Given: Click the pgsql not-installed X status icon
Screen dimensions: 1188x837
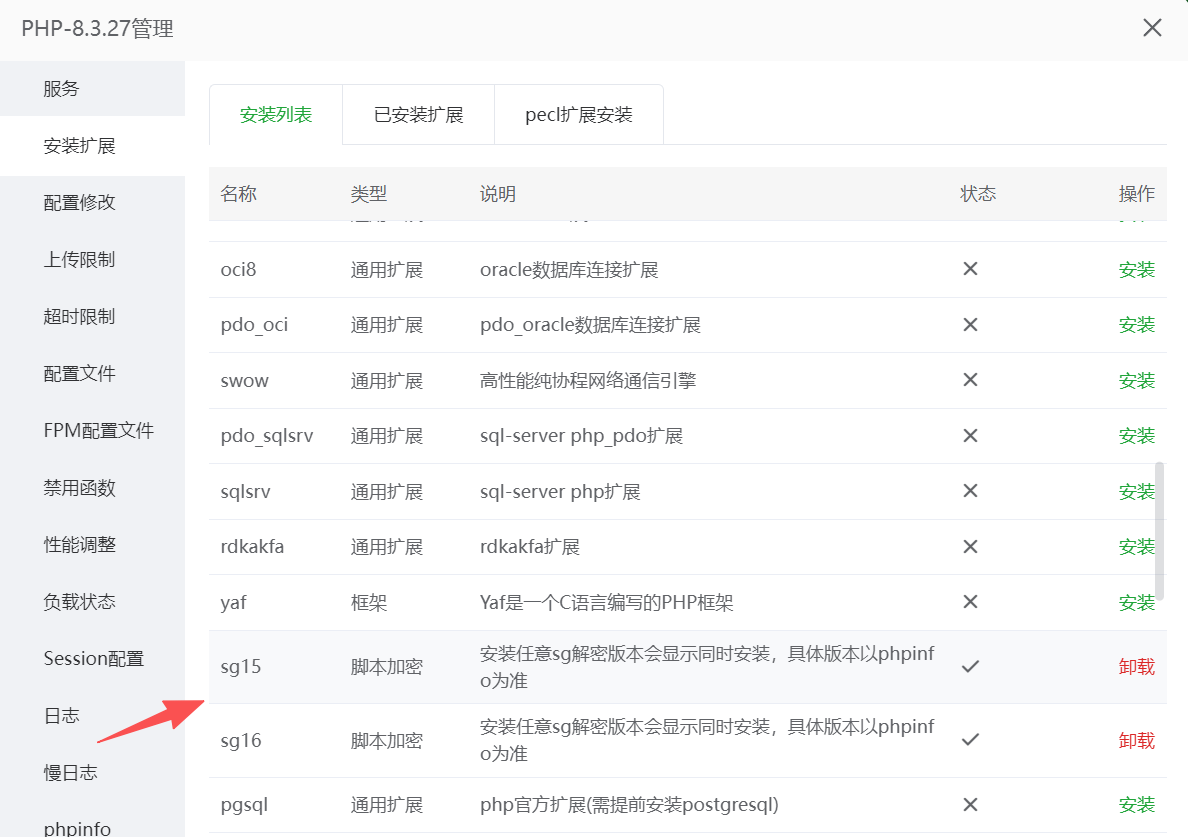Looking at the screenshot, I should (969, 804).
